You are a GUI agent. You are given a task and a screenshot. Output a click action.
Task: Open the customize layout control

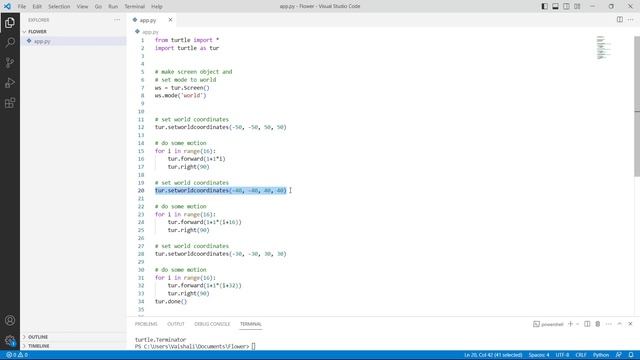point(577,6)
